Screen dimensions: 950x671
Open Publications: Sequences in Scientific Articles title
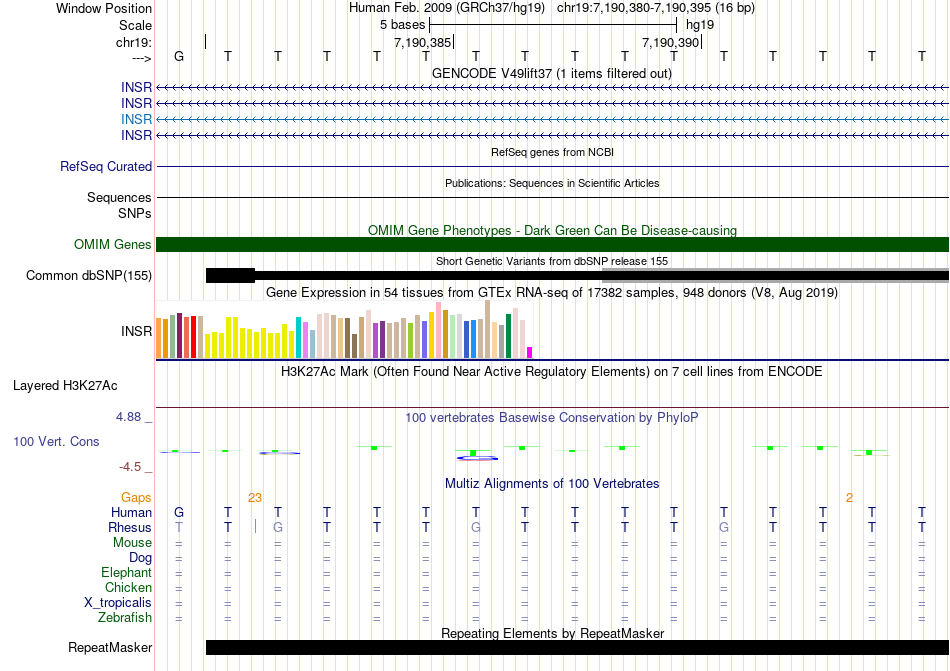coord(552,183)
